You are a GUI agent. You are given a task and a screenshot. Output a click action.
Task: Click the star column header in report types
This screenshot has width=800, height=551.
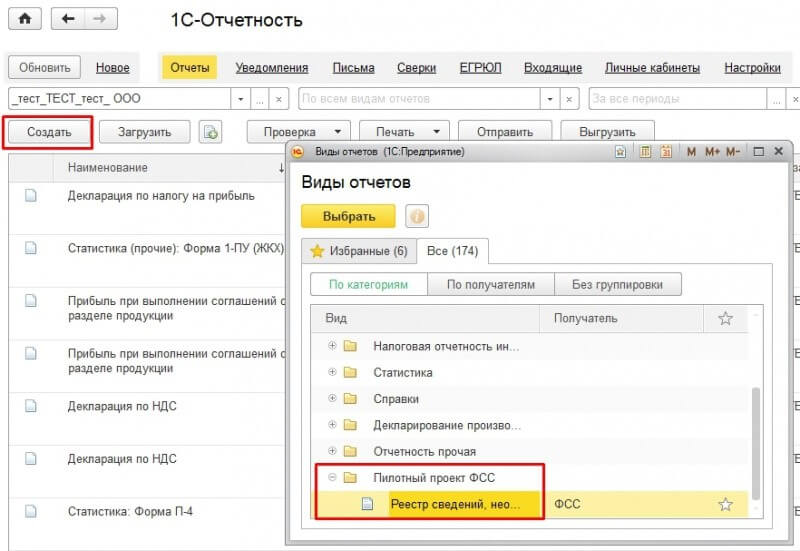tap(725, 318)
